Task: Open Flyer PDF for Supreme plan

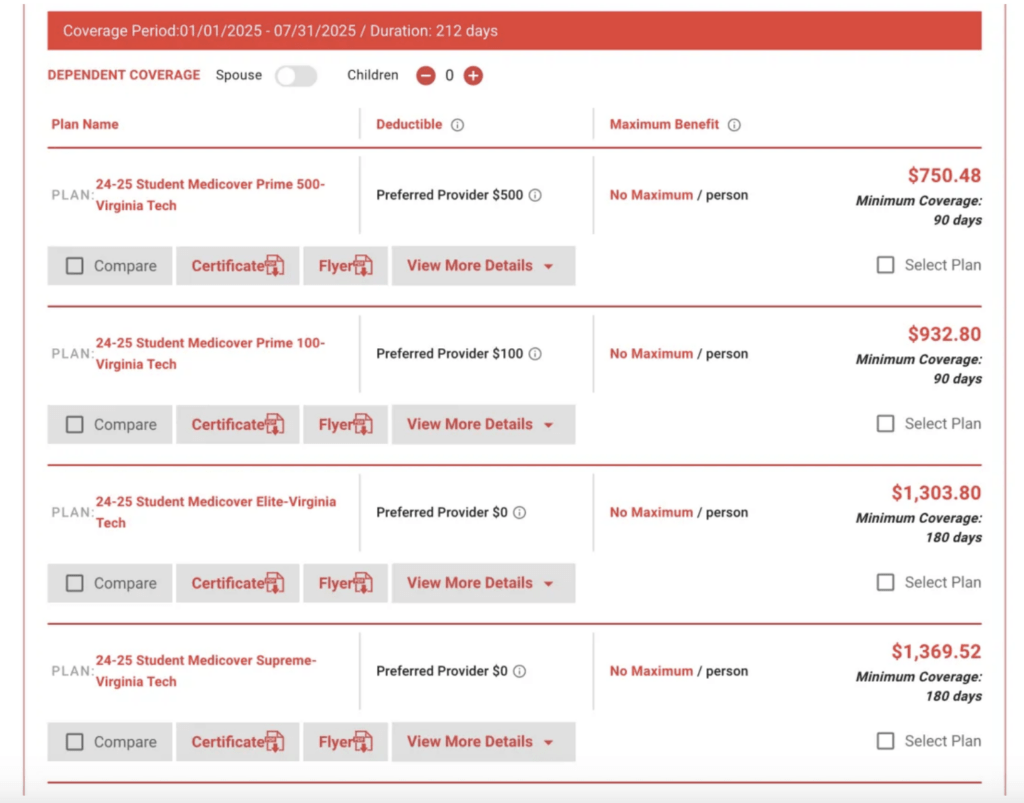Action: 345,742
